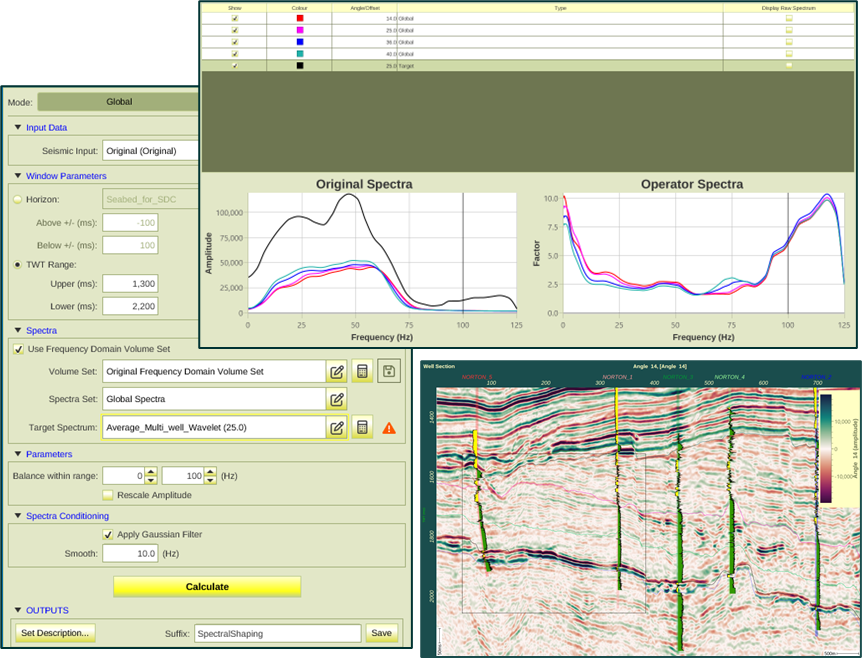862x658 pixels.
Task: Collapse the Input Data section
Action: click(17, 127)
